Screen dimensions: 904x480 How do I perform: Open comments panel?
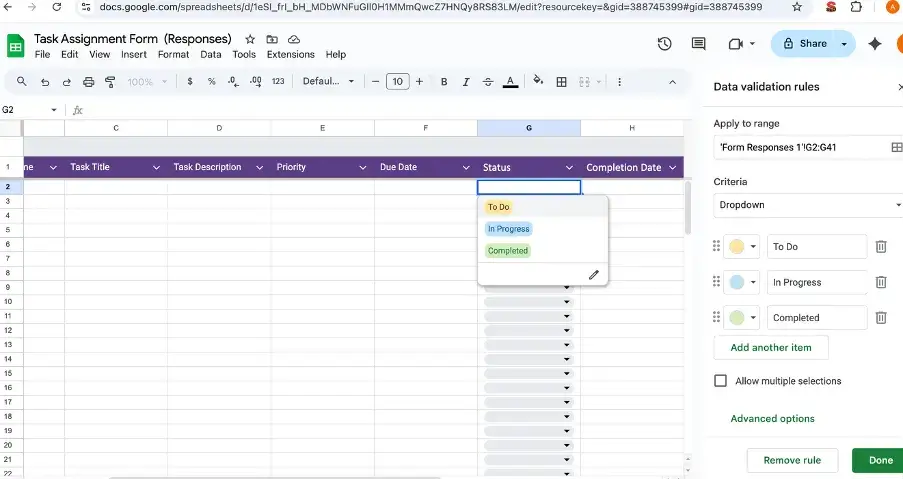click(x=698, y=44)
